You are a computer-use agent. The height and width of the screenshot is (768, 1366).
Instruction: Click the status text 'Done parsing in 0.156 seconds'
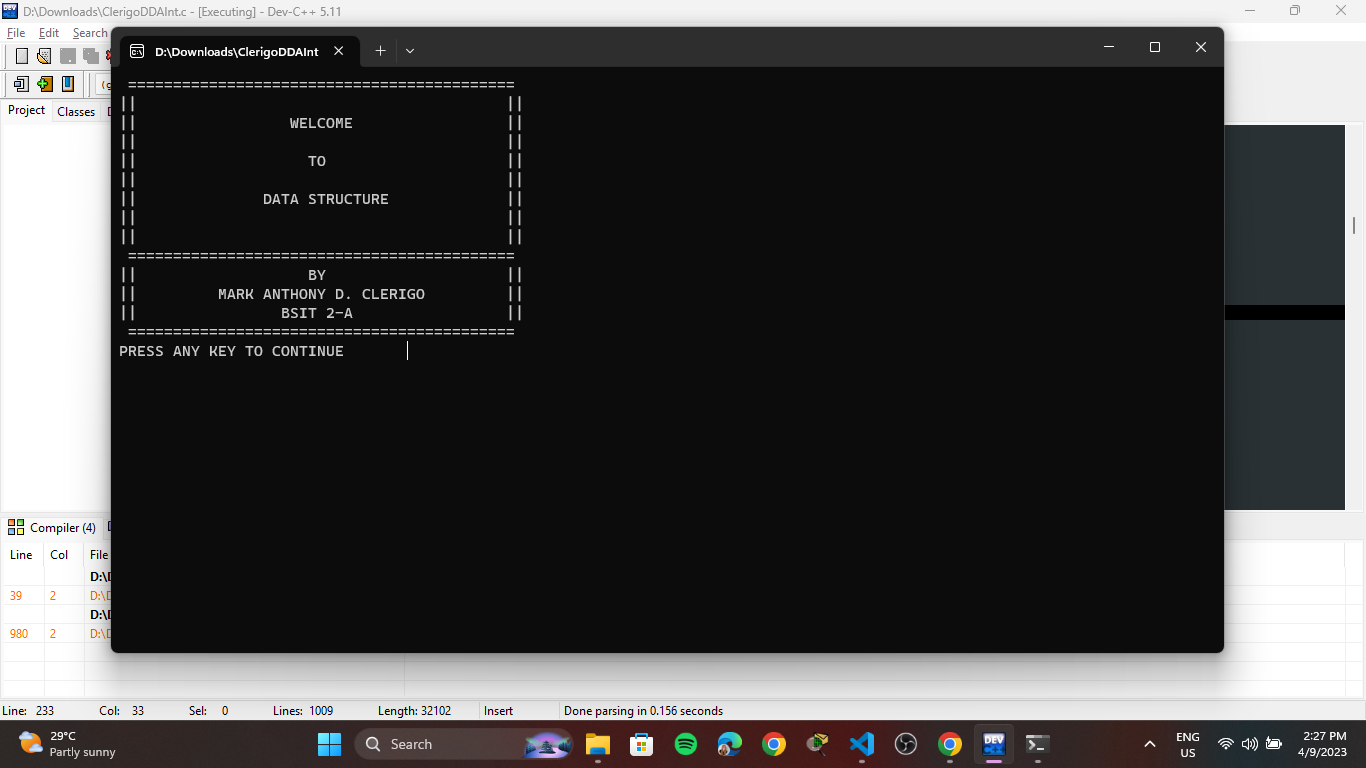coord(643,711)
